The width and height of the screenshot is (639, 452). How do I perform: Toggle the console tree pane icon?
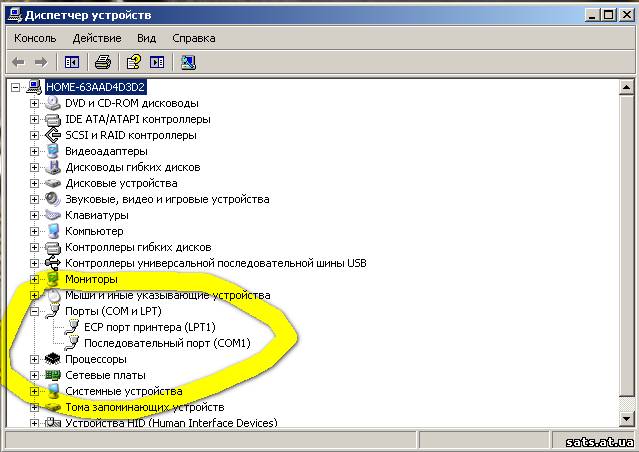72,62
